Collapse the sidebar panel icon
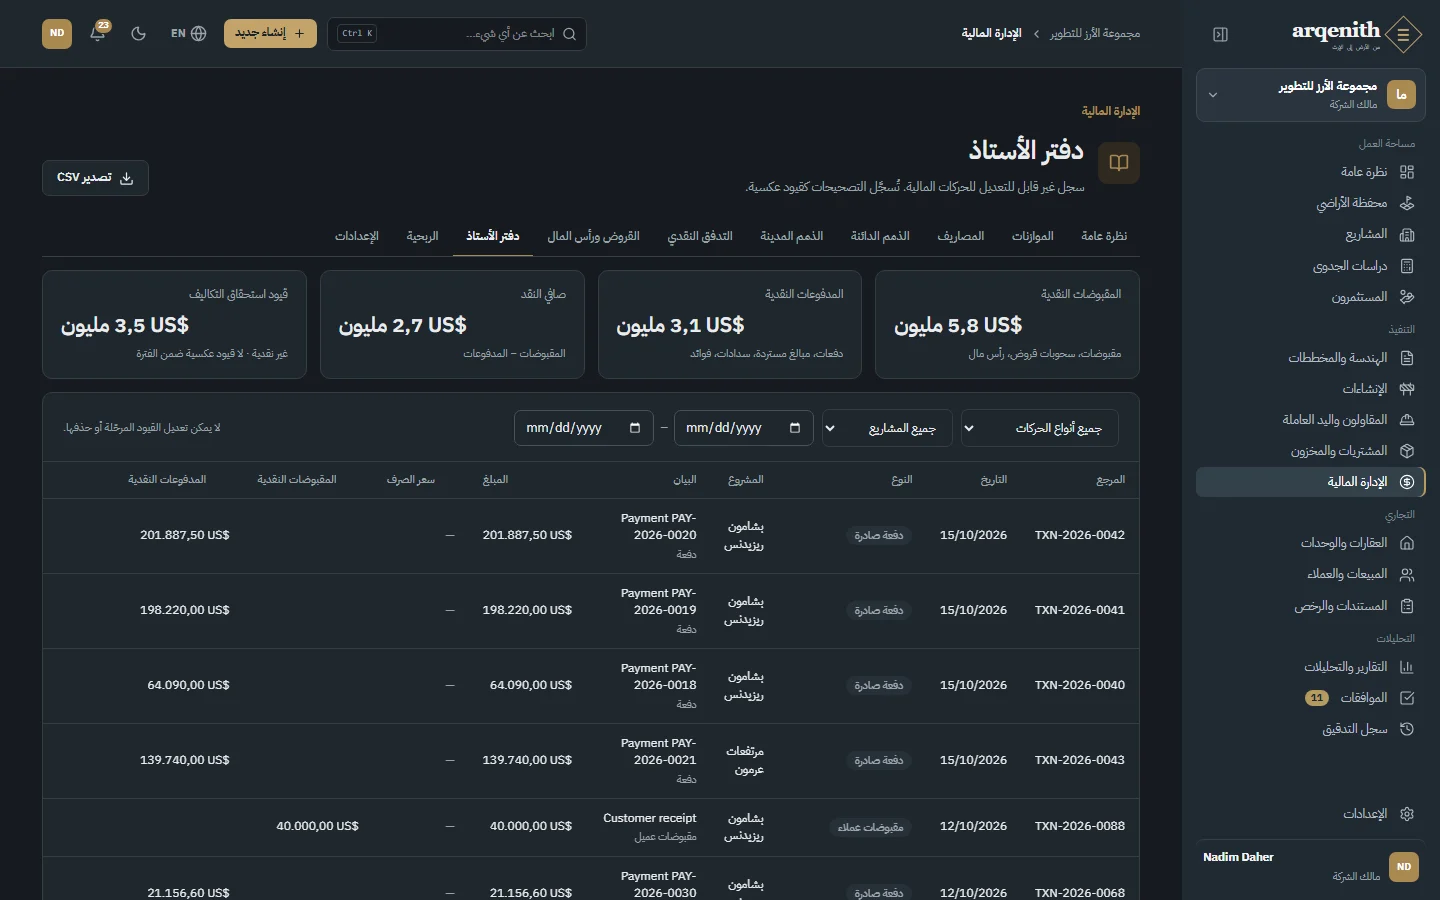This screenshot has width=1440, height=900. pyautogui.click(x=1220, y=34)
